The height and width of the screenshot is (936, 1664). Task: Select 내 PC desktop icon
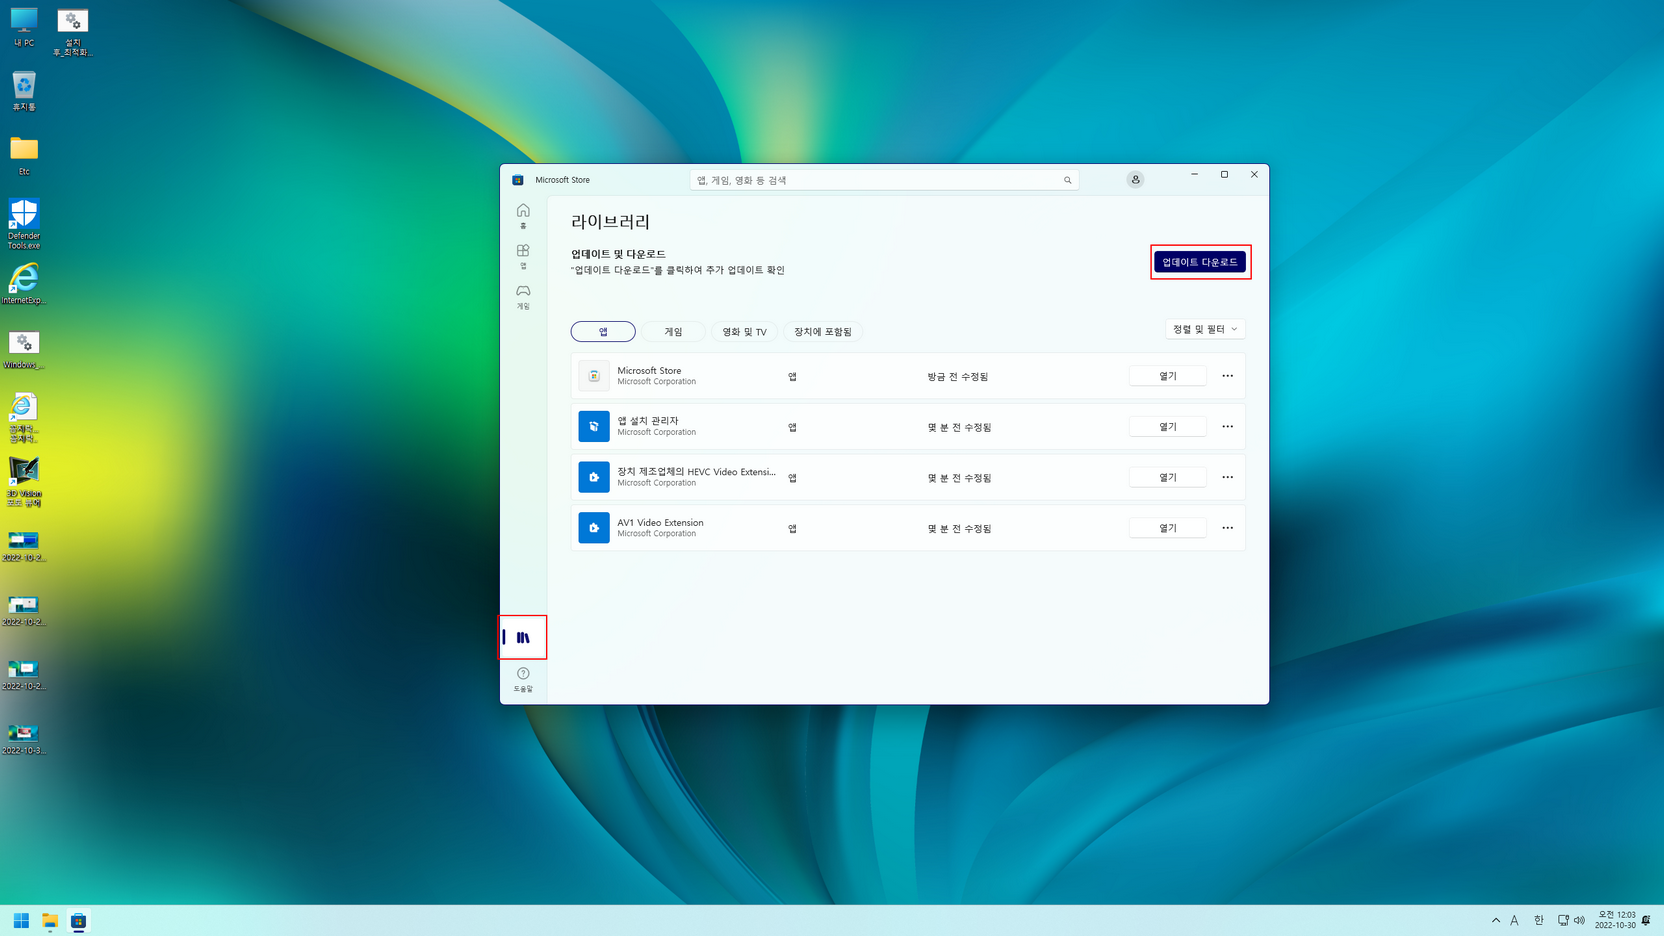pos(24,27)
